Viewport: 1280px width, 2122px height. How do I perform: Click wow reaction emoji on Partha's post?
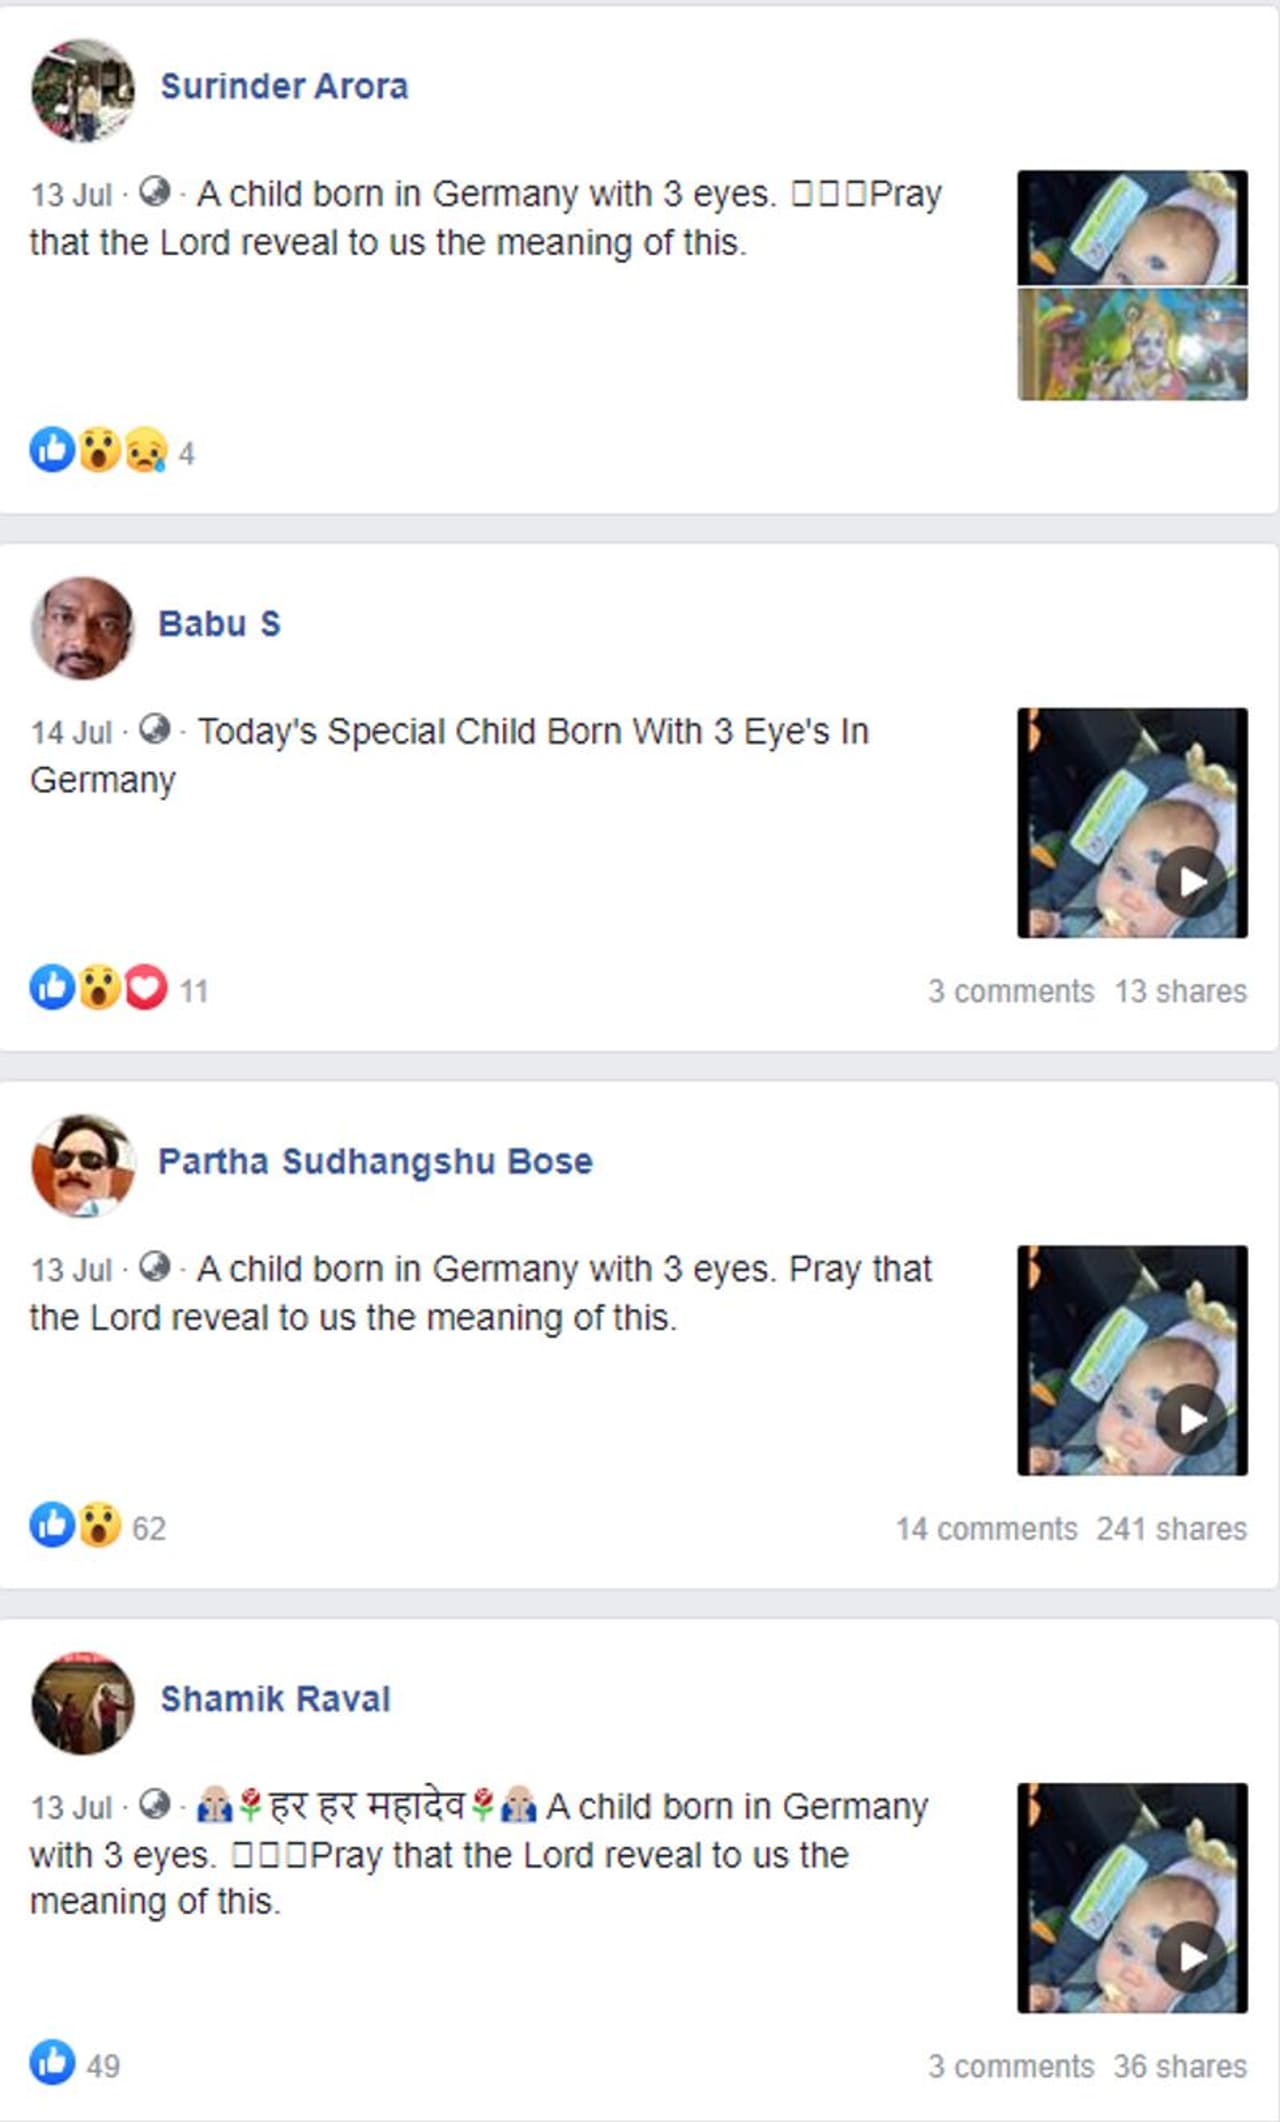pos(99,1525)
